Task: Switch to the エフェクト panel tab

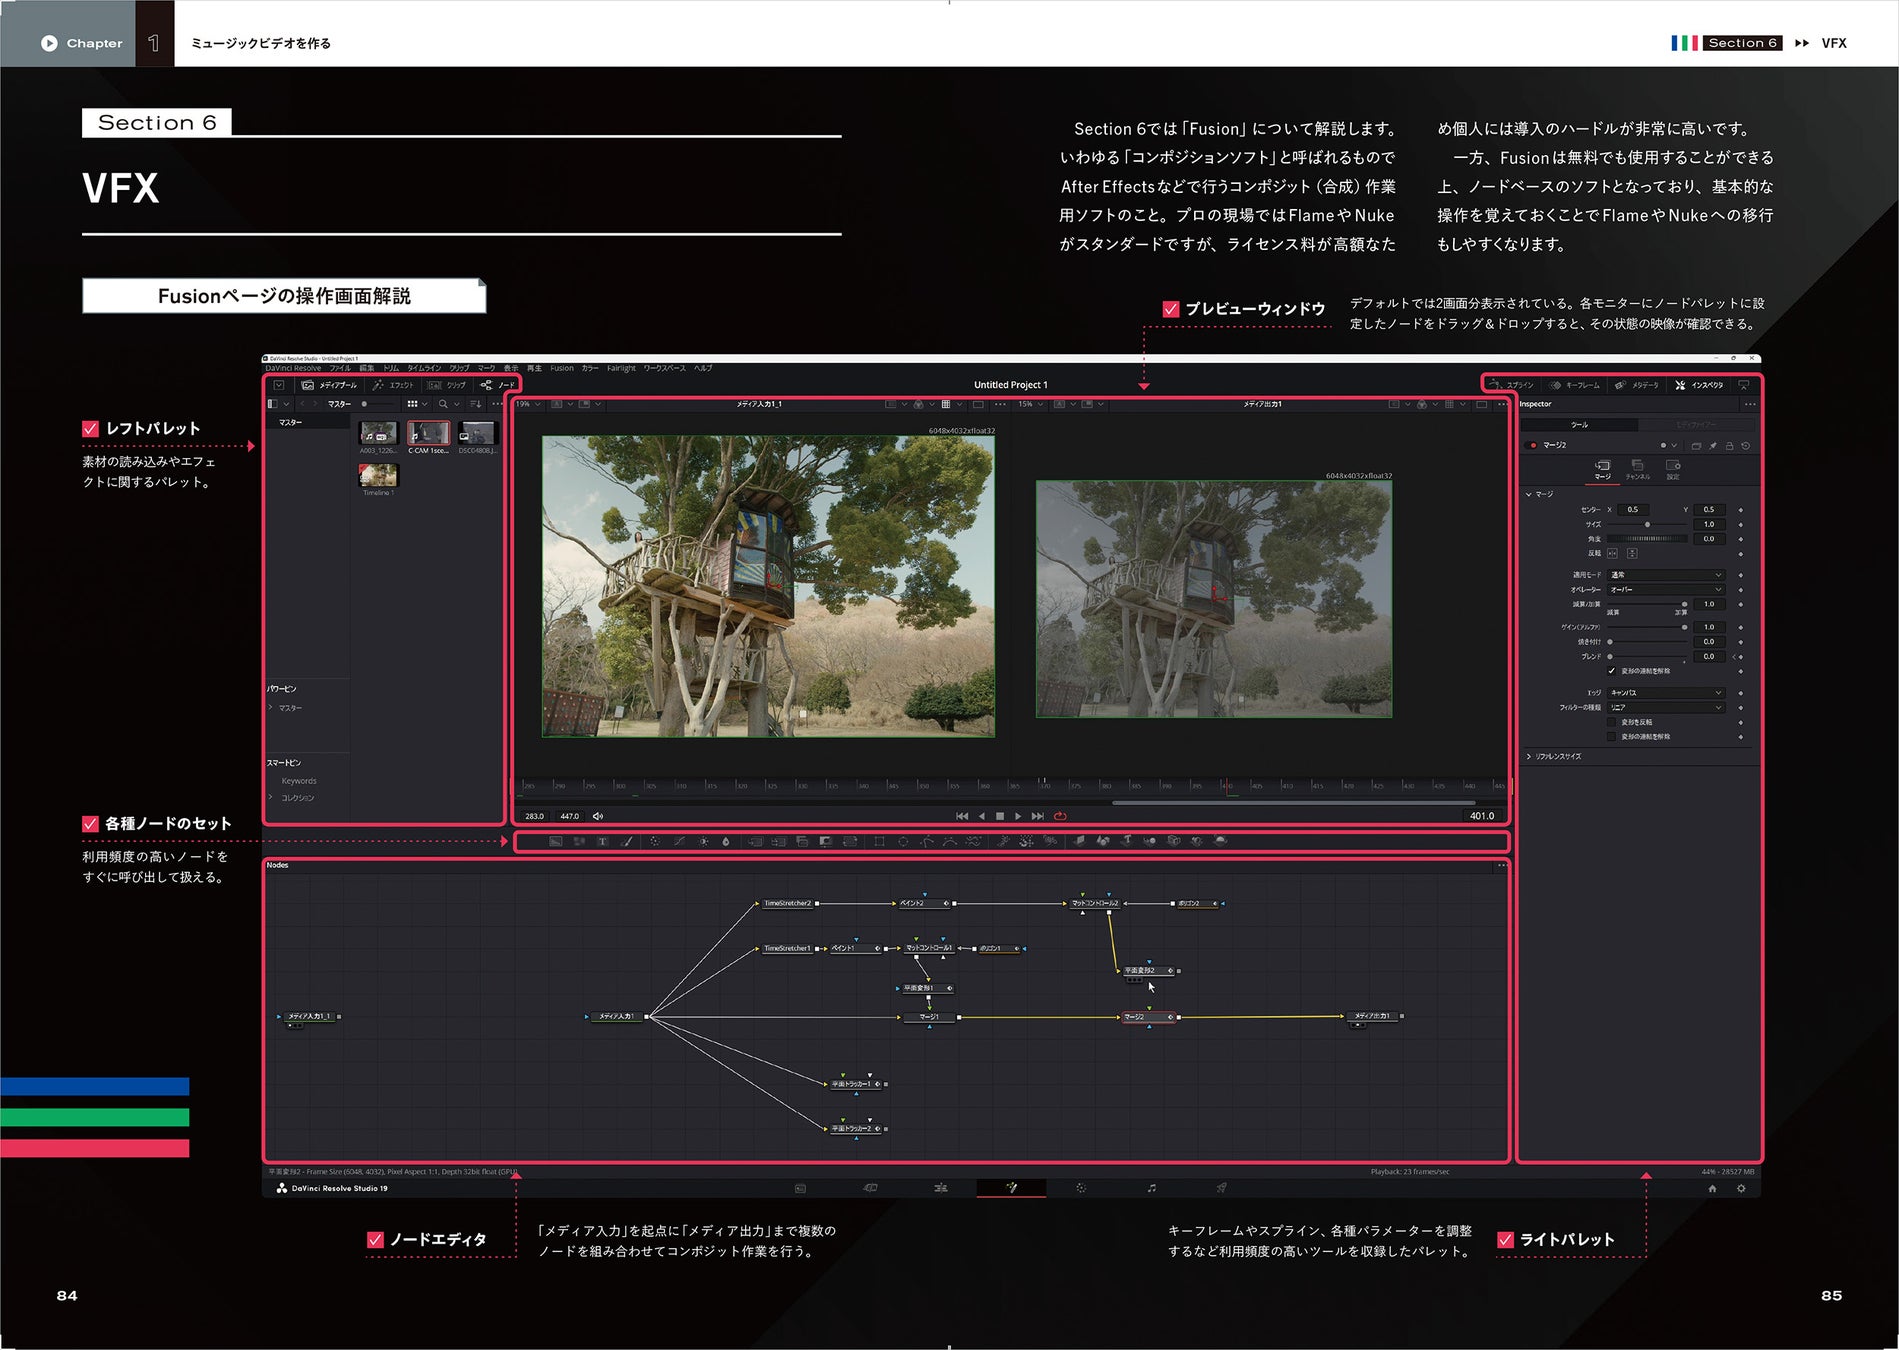Action: click(x=392, y=385)
